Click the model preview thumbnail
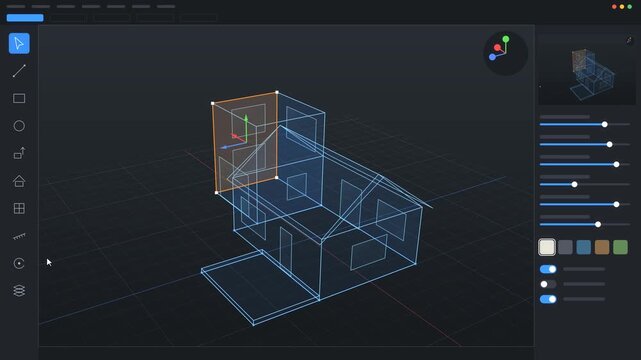This screenshot has height=360, width=641. [587, 69]
